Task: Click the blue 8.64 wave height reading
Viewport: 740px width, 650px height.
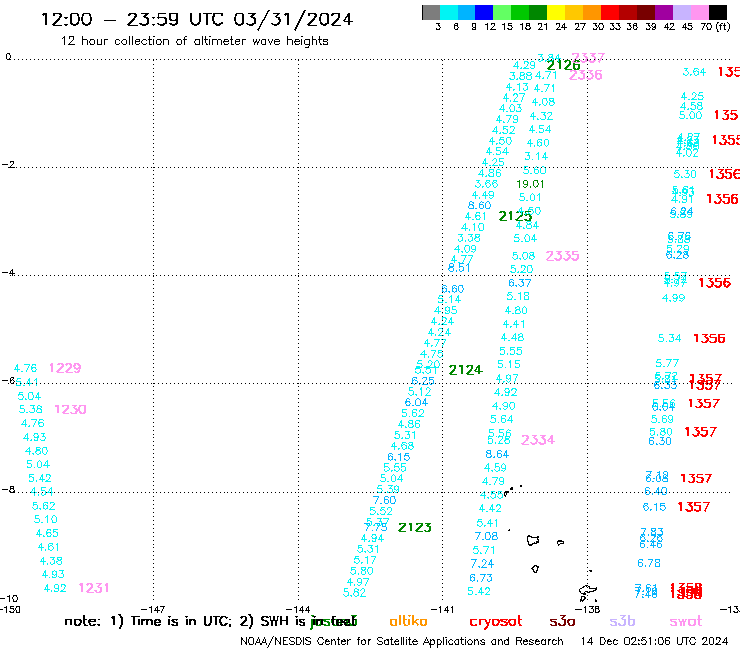Action: coord(497,454)
